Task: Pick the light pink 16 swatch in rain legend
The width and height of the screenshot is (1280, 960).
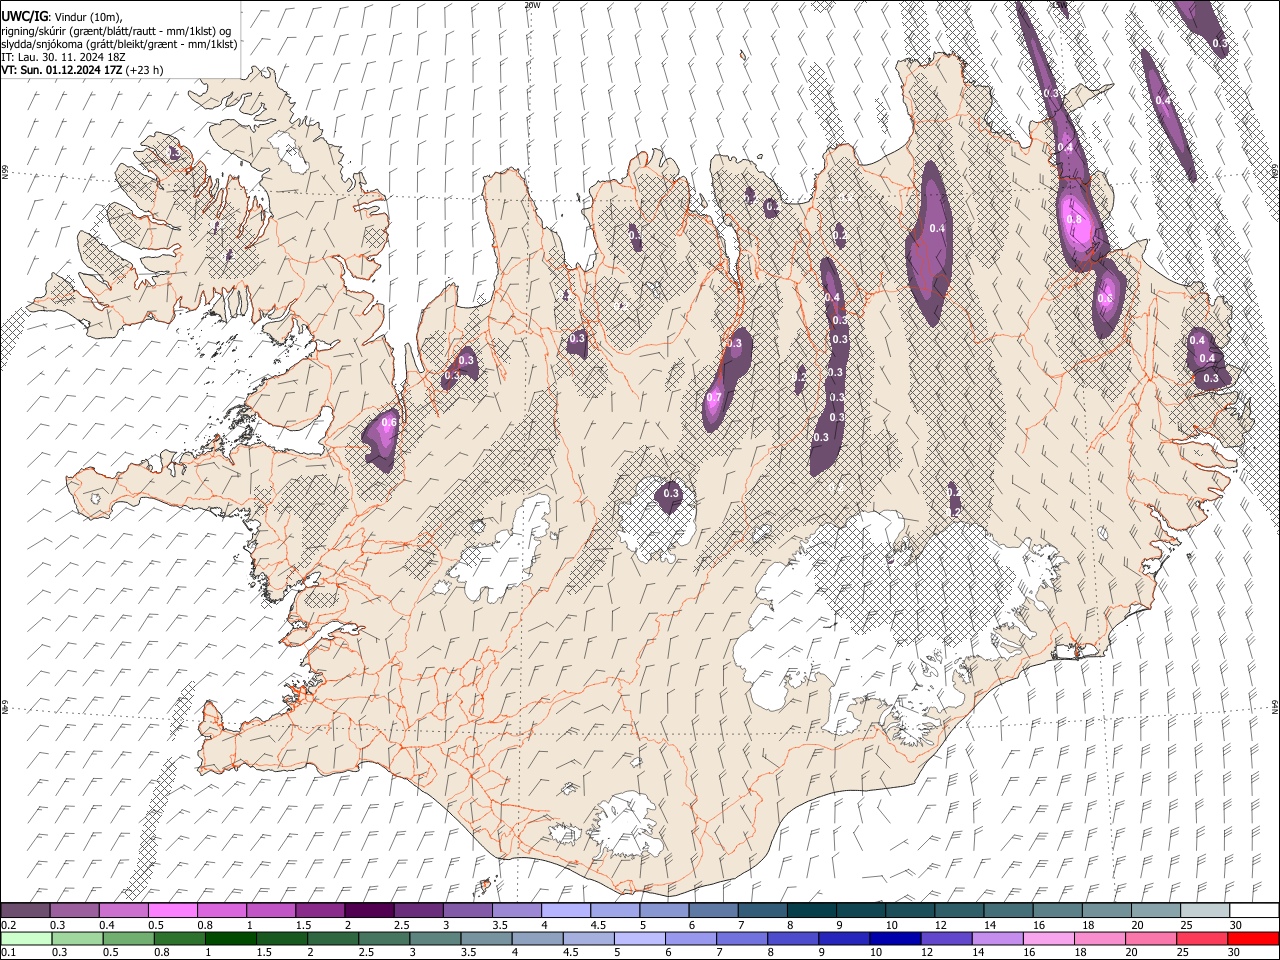Action: click(x=1049, y=939)
